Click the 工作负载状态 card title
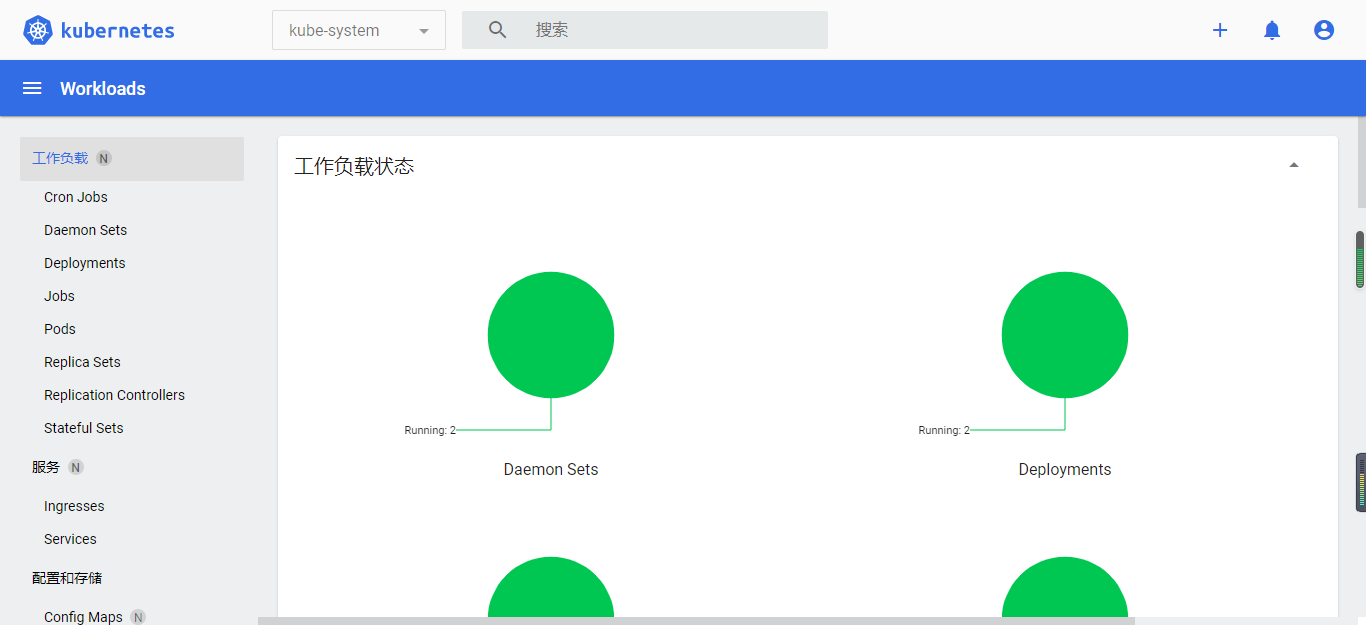1366x625 pixels. 354,166
